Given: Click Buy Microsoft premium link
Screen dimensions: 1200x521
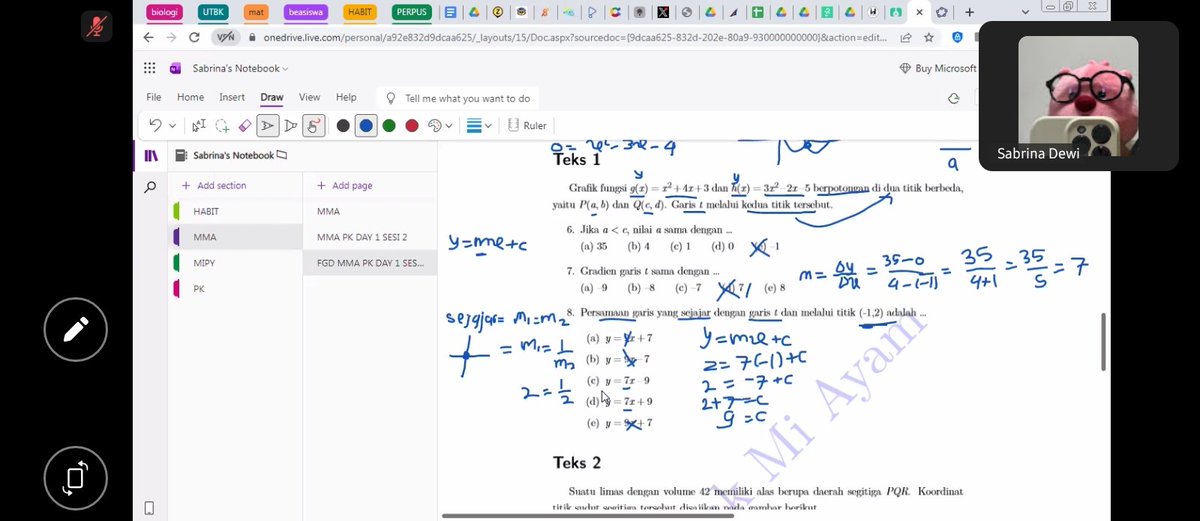Looking at the screenshot, I should click(x=938, y=68).
